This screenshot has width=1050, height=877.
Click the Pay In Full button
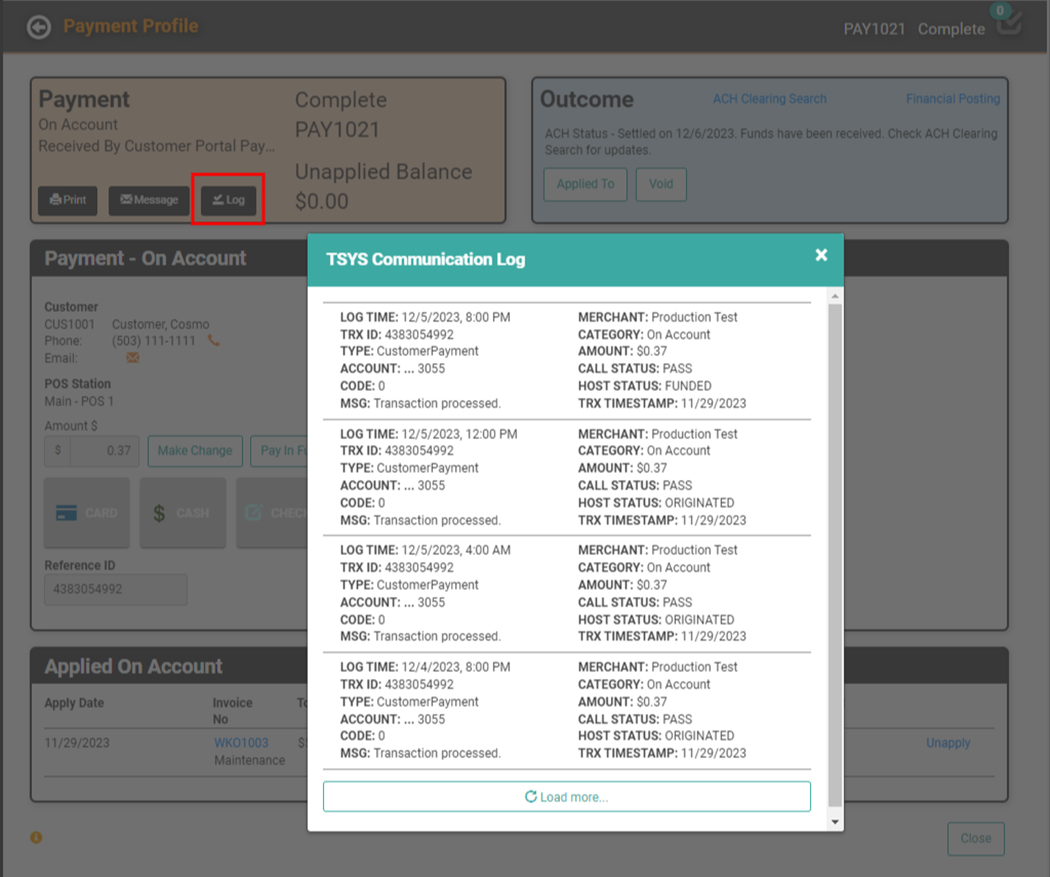tap(280, 451)
